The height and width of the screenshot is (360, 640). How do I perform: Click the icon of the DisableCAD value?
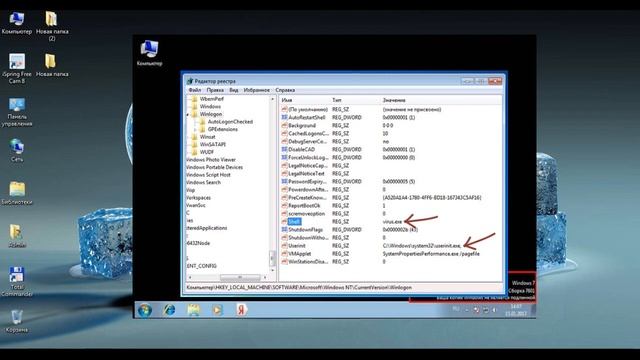click(284, 149)
